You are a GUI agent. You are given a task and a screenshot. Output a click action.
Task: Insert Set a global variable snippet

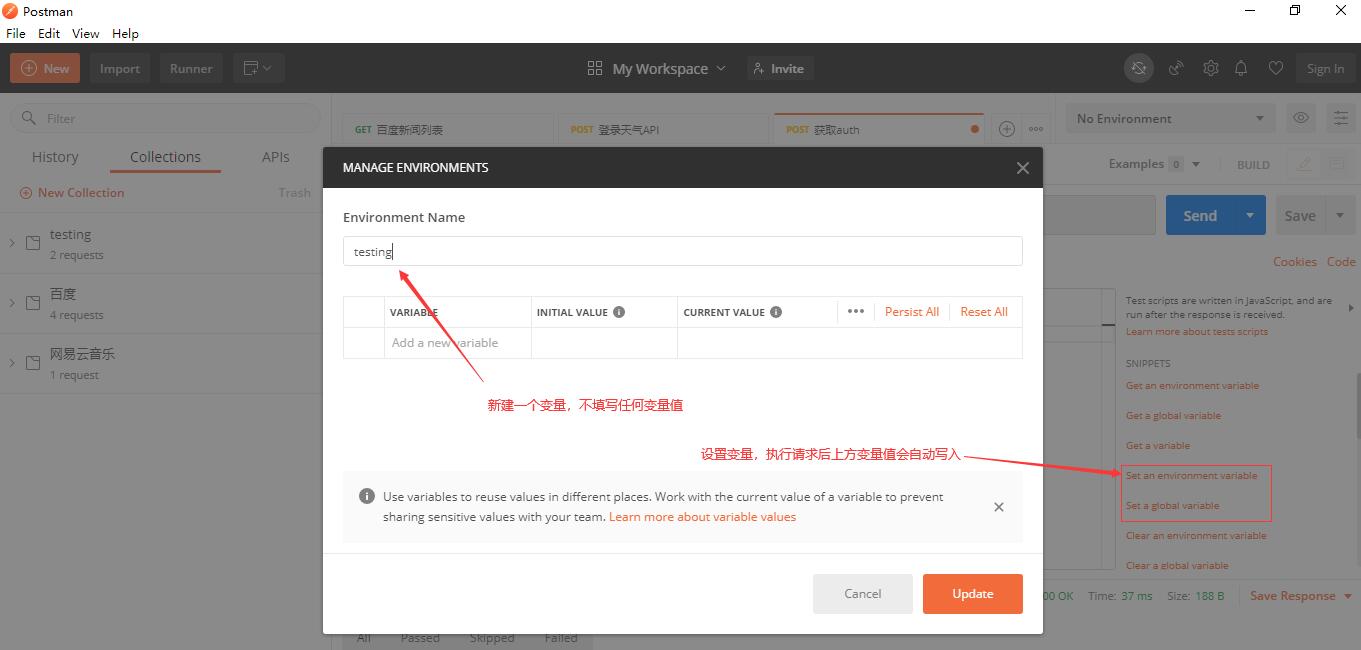(x=1172, y=506)
